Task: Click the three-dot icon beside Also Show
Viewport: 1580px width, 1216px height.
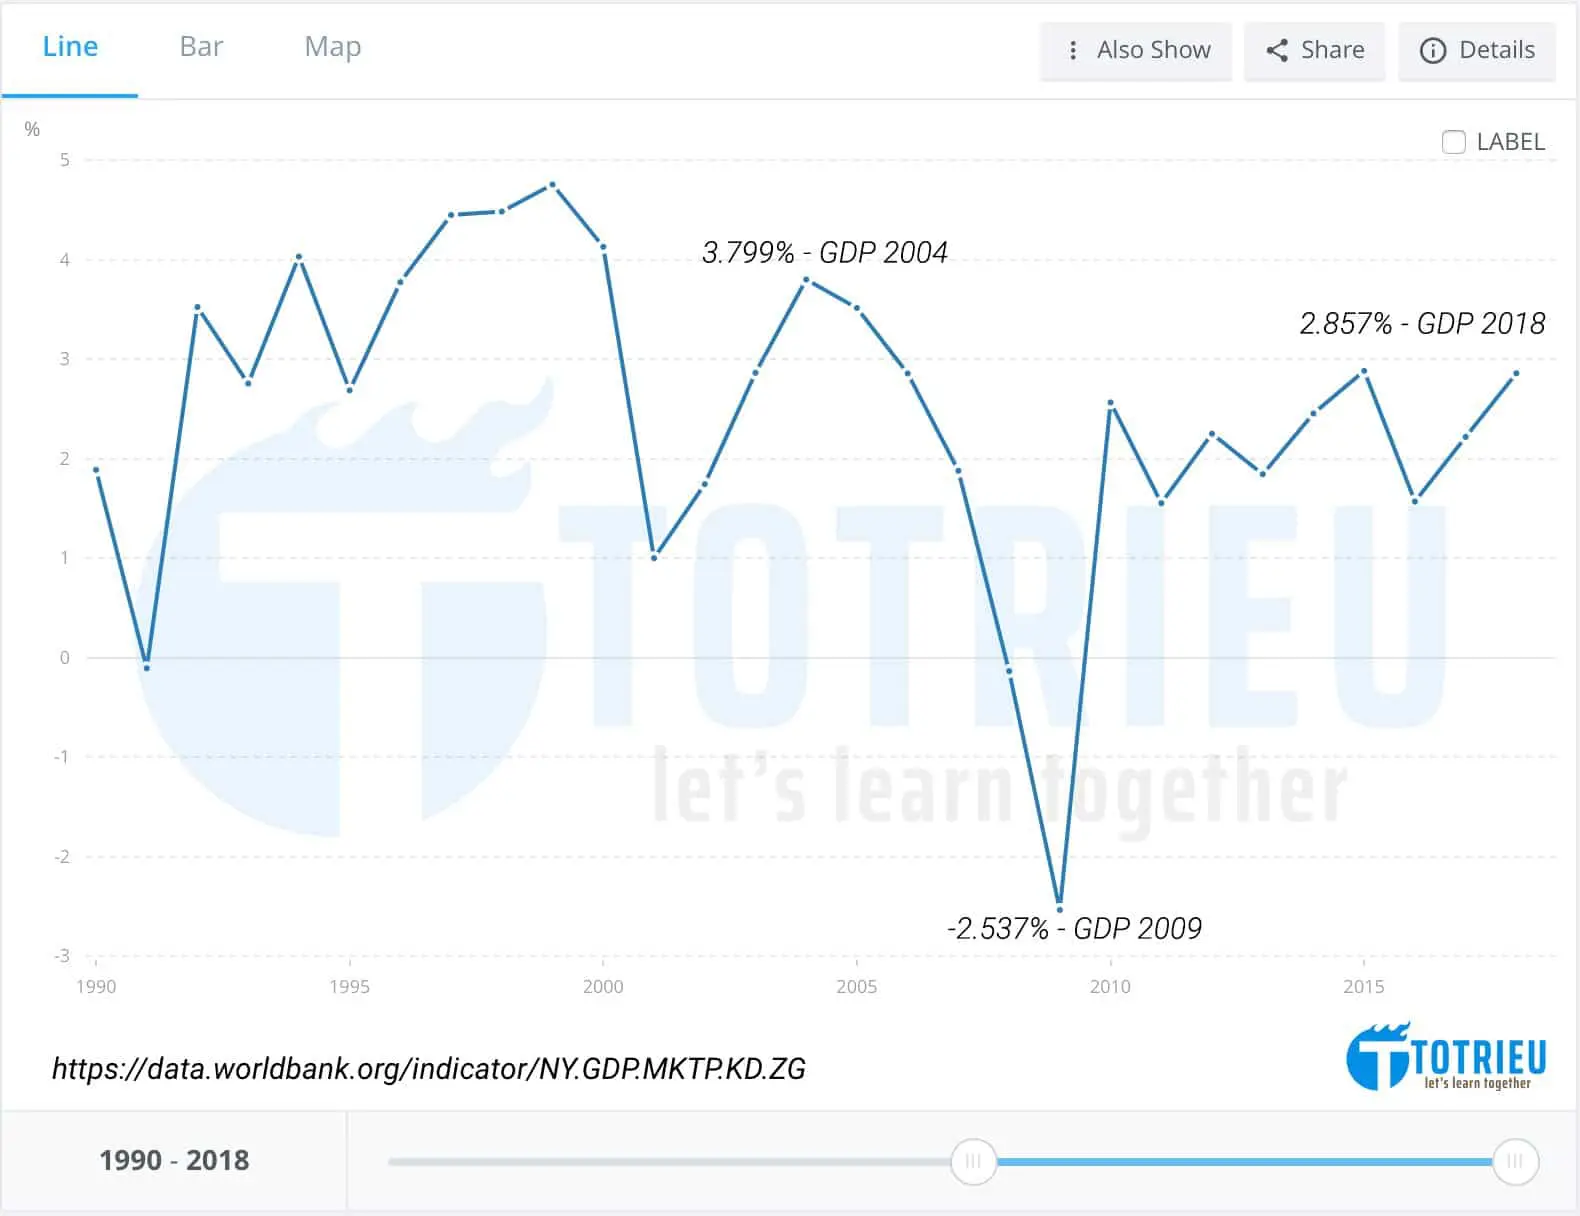Action: pos(1073,50)
